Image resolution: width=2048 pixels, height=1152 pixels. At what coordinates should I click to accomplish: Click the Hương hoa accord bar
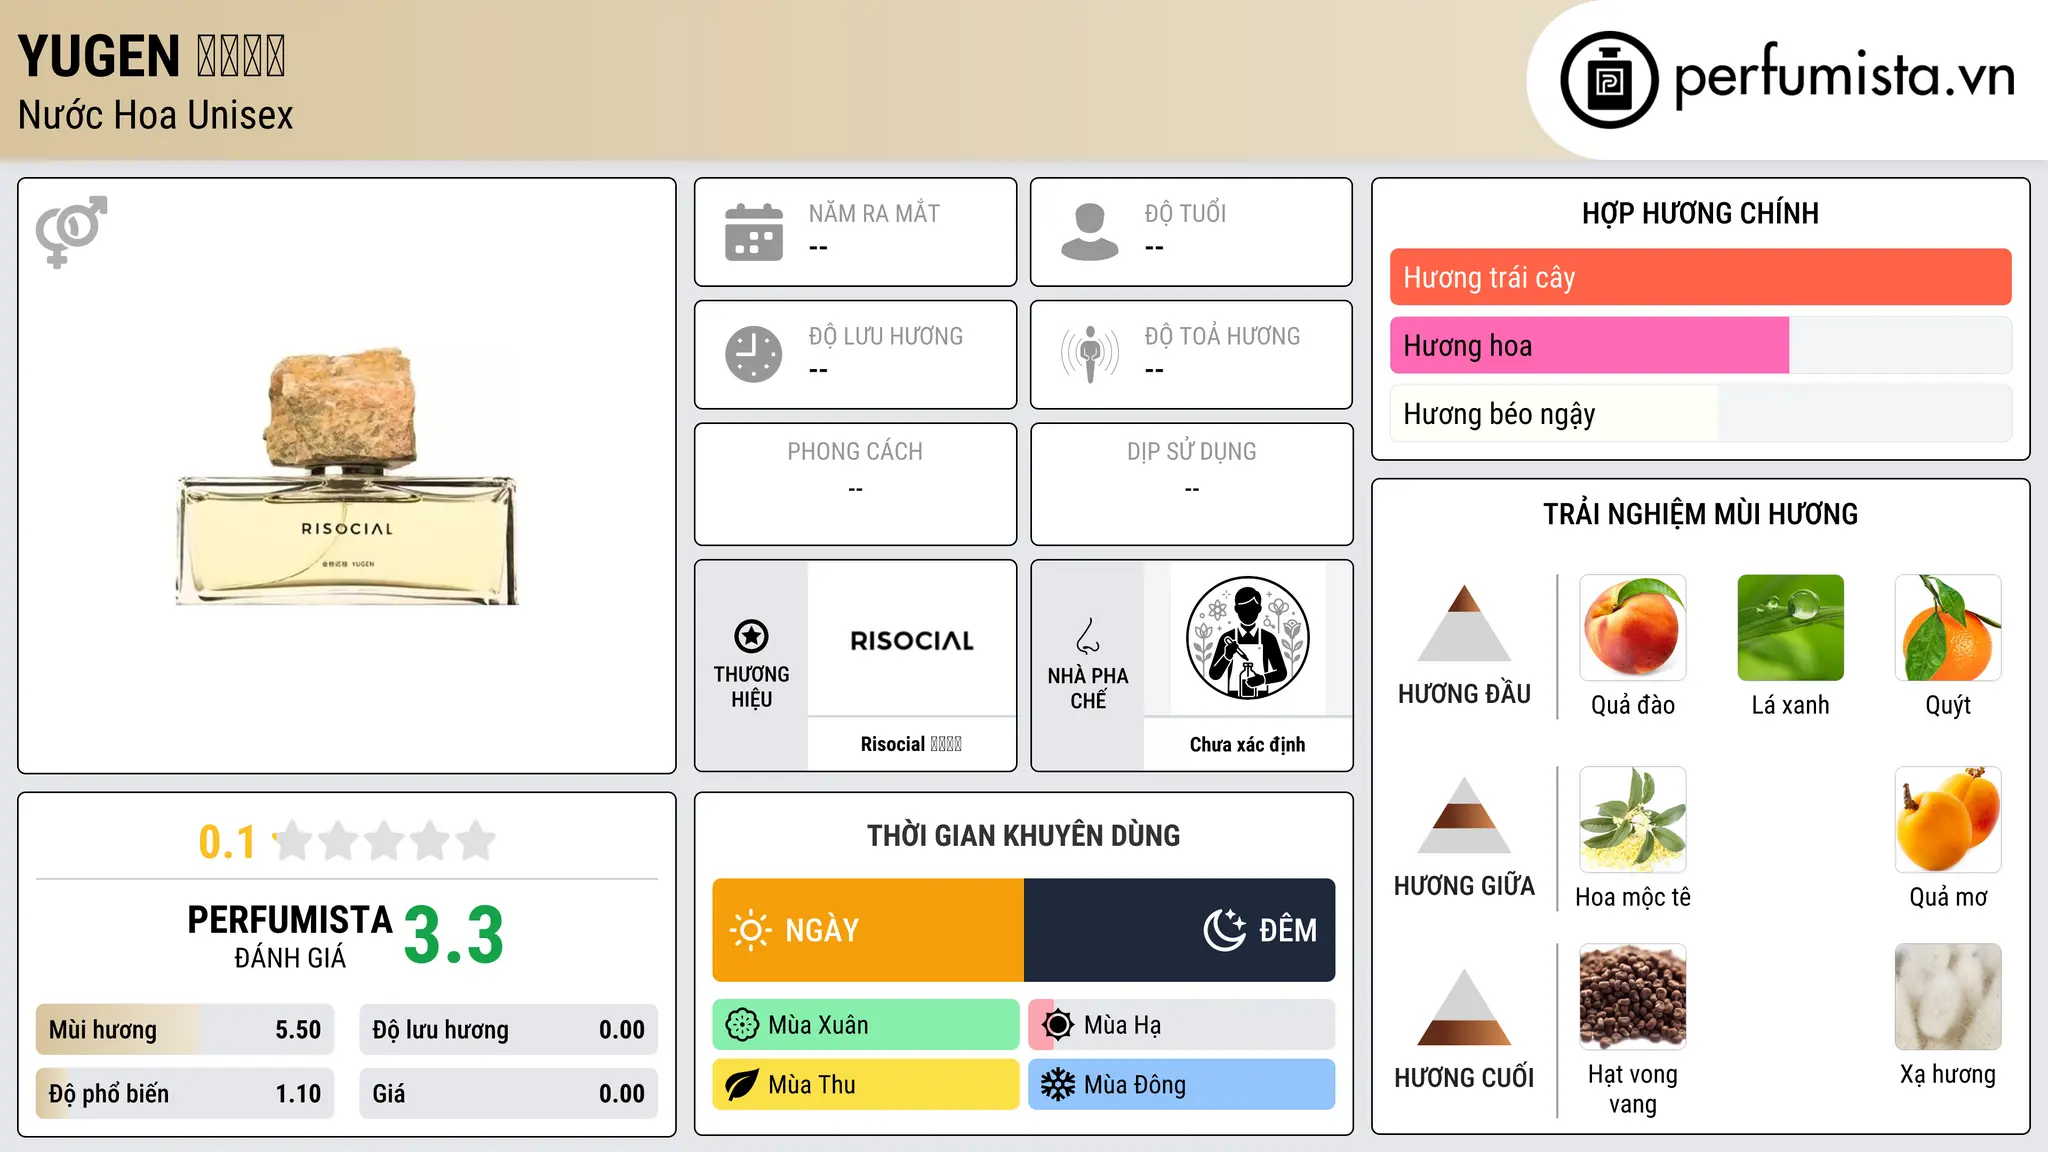click(1700, 345)
